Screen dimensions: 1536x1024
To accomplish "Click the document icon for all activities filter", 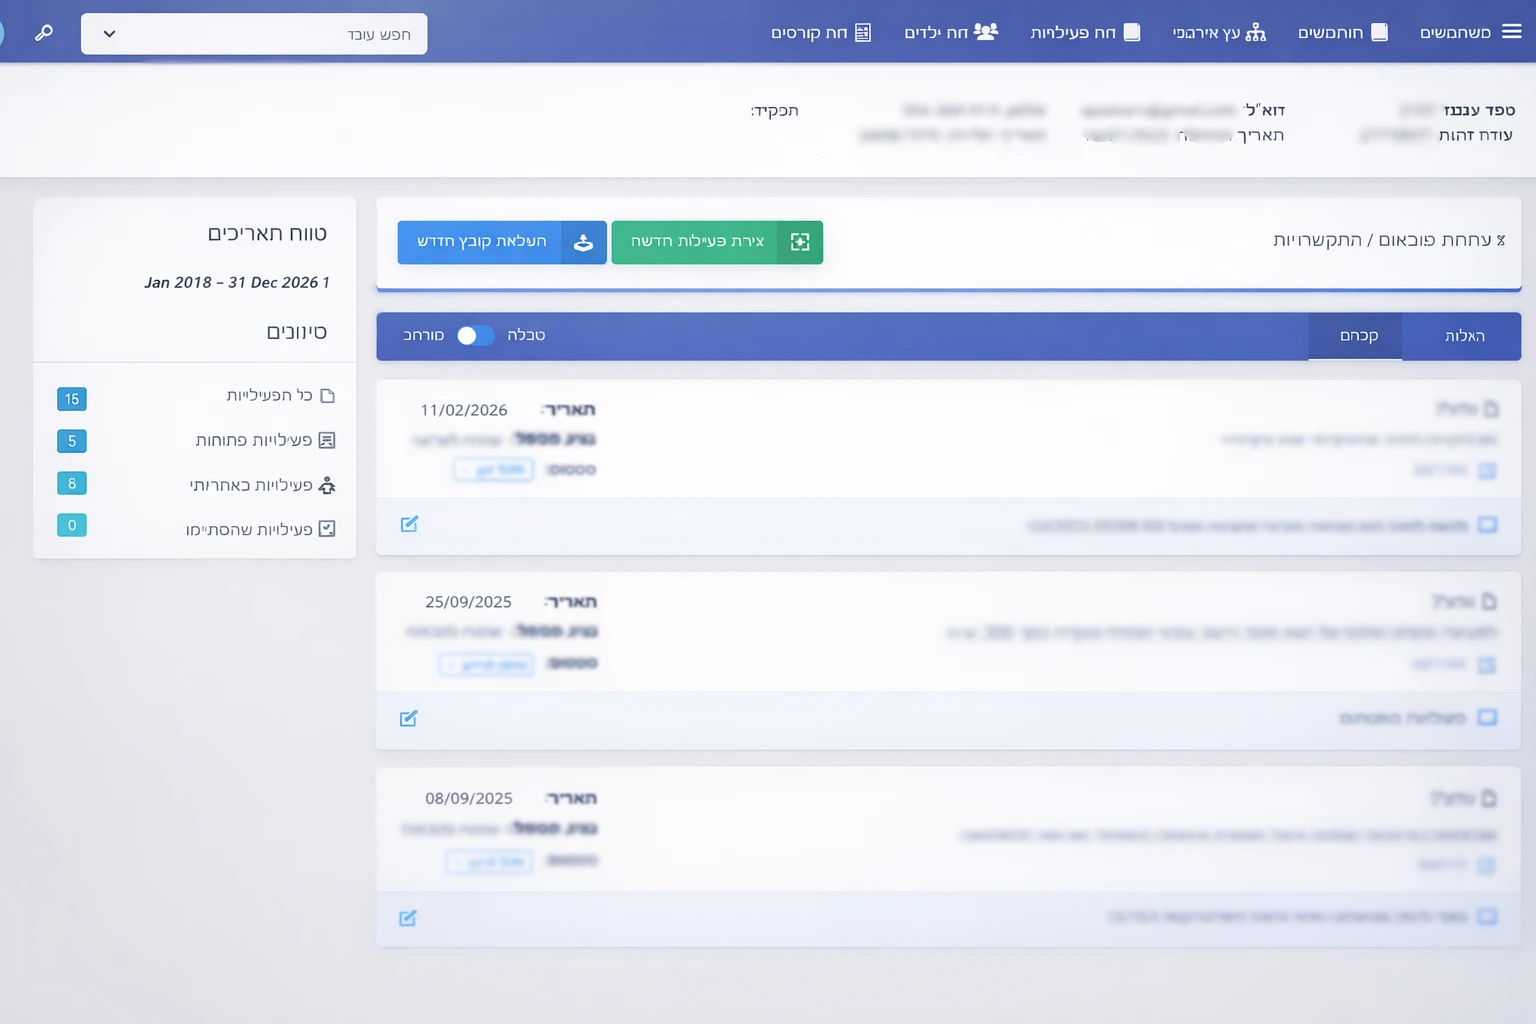I will [327, 396].
